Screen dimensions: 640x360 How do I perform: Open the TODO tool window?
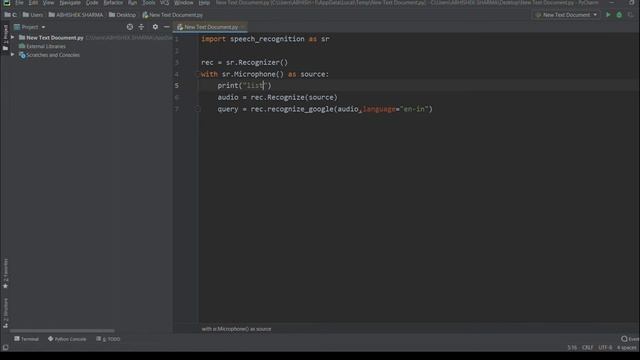(x=108, y=339)
